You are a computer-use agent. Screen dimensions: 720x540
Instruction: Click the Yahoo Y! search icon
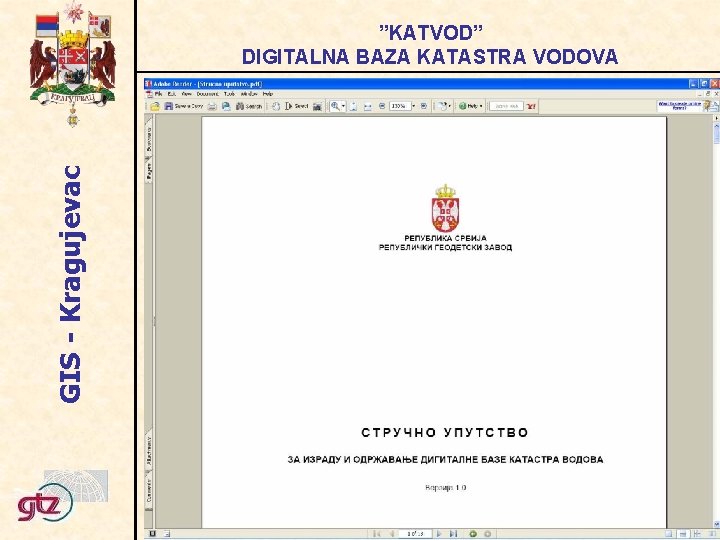531,106
